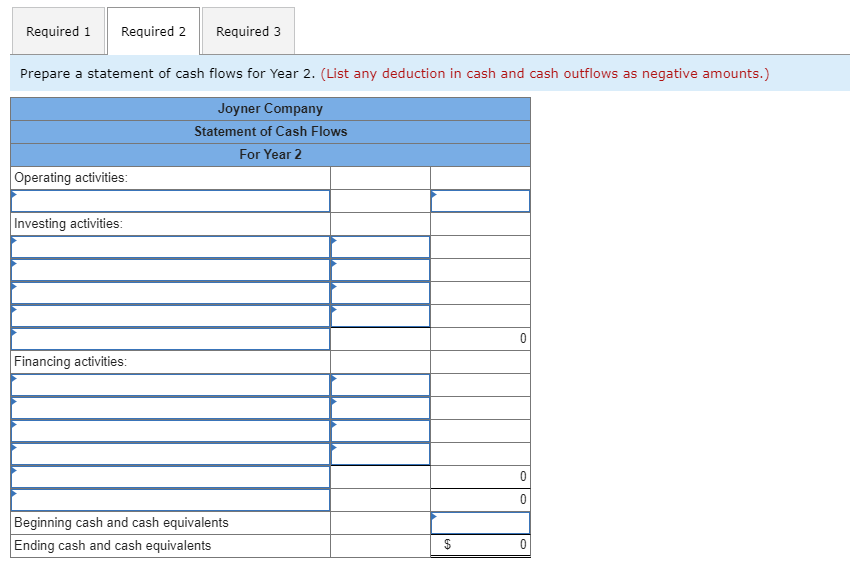
Task: Click second amount field under Investing activities
Action: point(380,270)
